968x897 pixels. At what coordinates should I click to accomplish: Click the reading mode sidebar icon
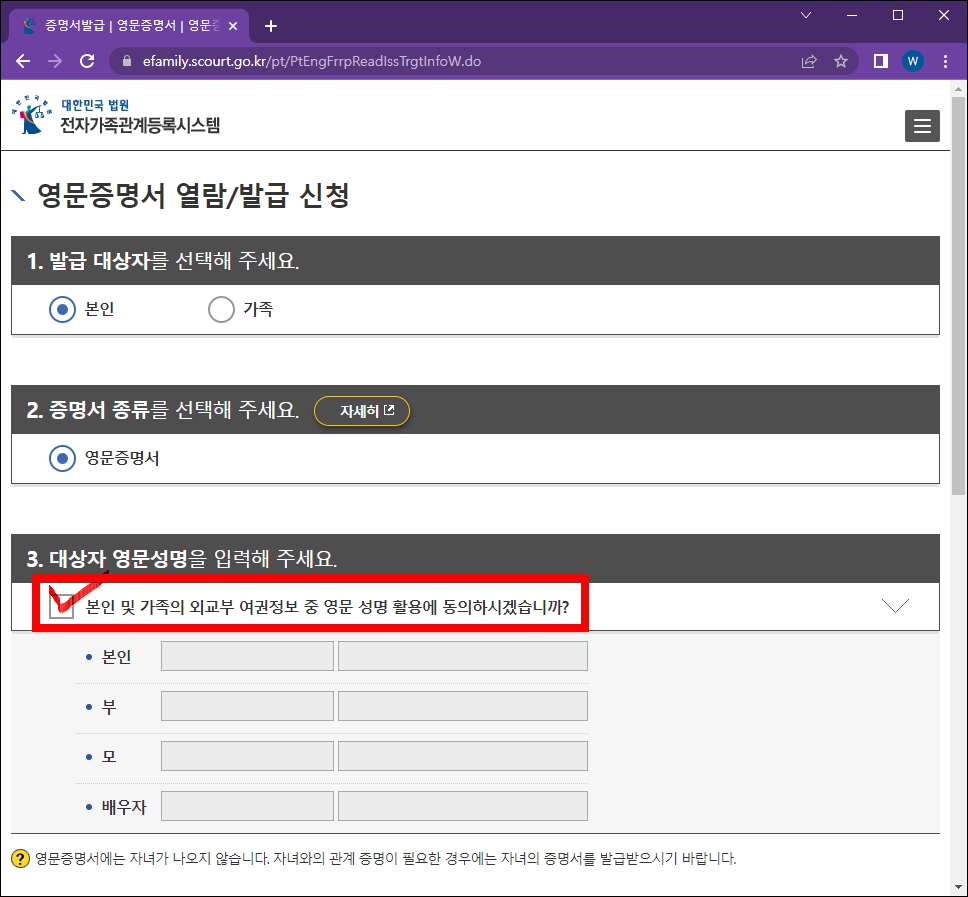coord(878,61)
